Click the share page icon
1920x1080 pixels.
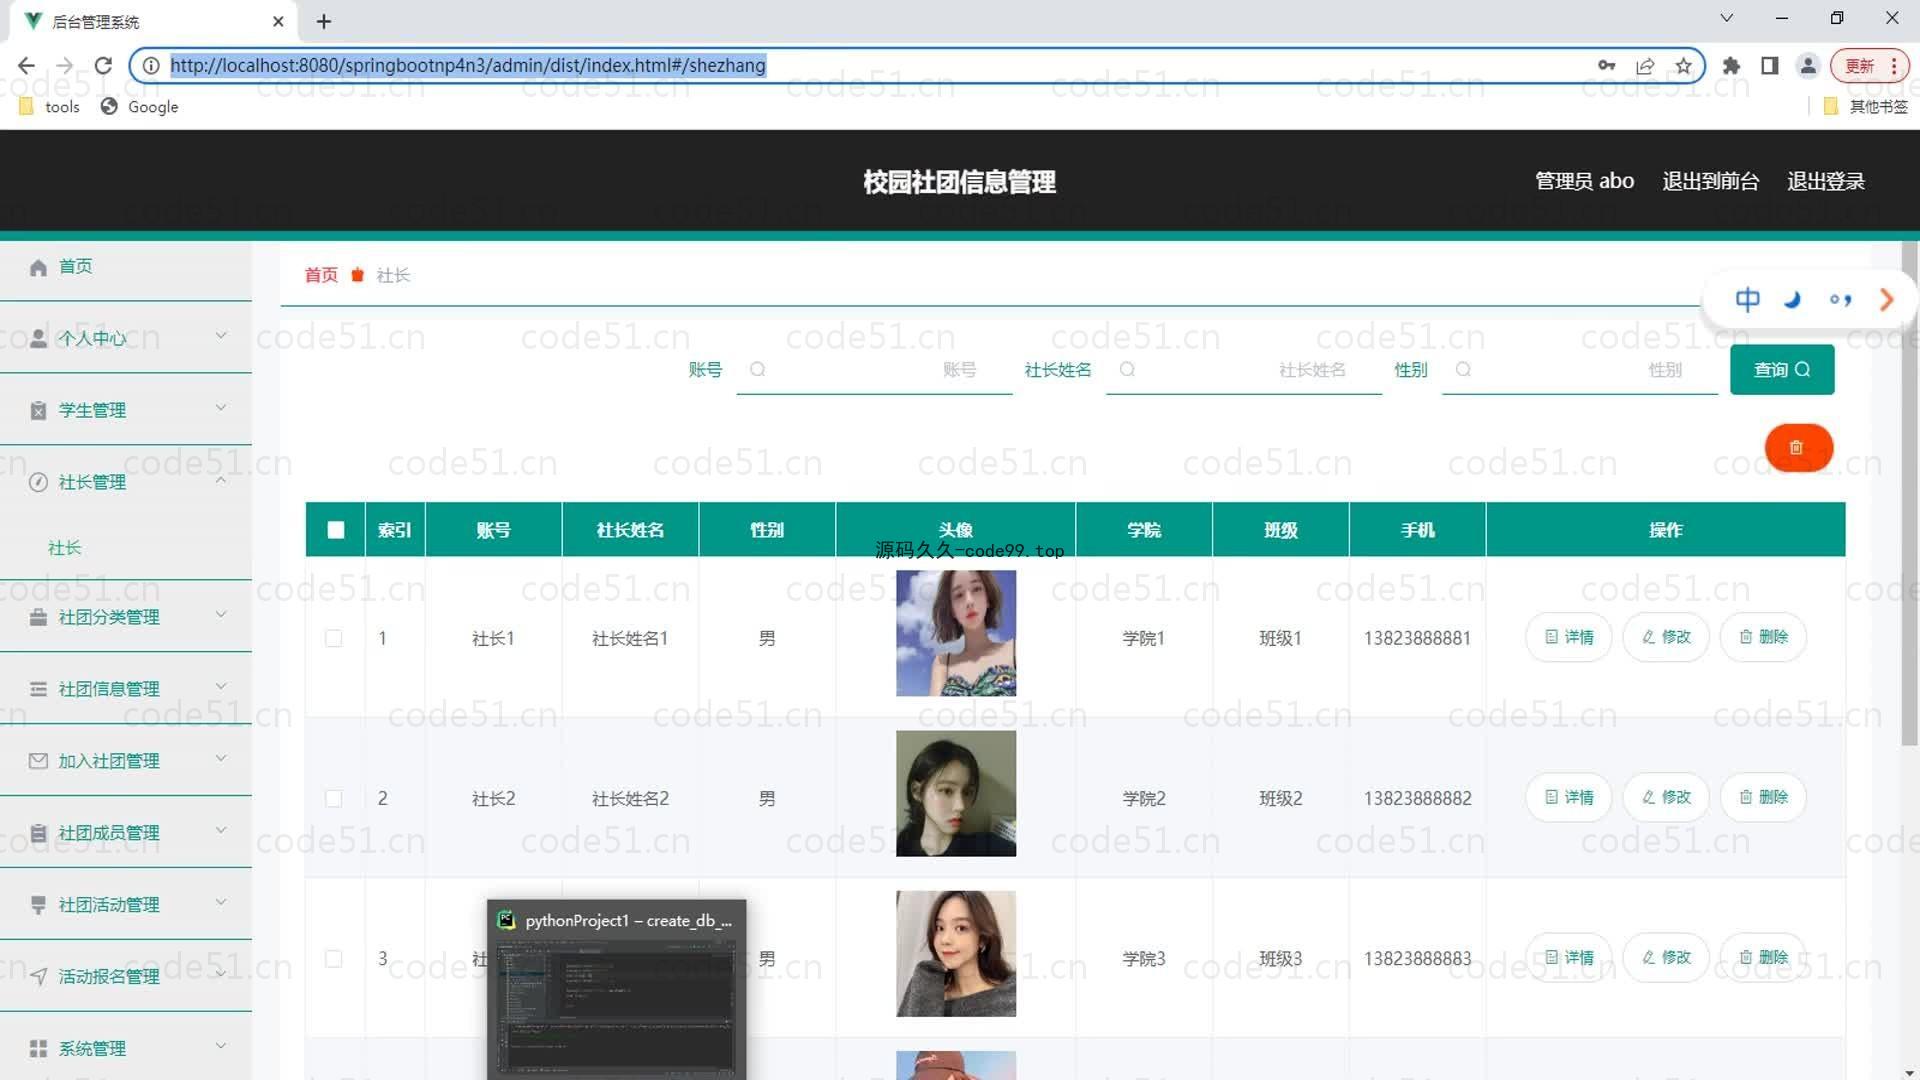(x=1645, y=65)
